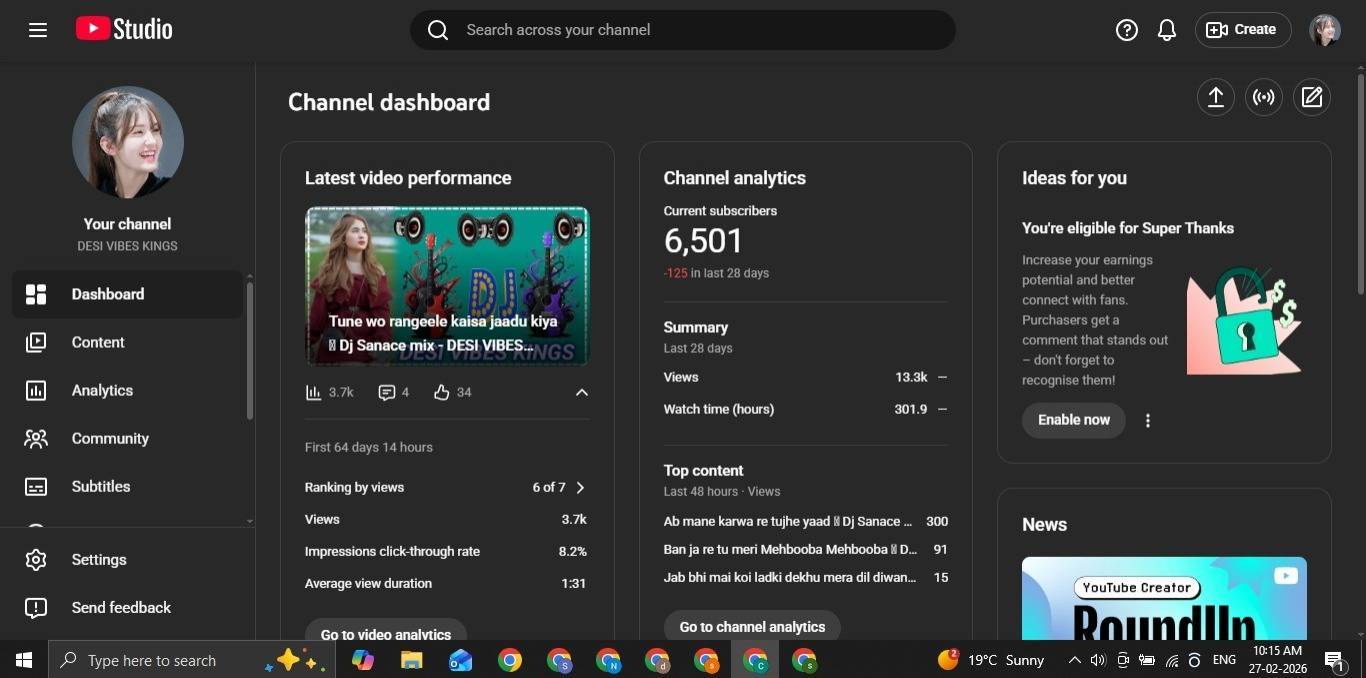Screen dimensions: 1366x678
Task: Click the Go live broadcast icon
Action: click(1264, 97)
